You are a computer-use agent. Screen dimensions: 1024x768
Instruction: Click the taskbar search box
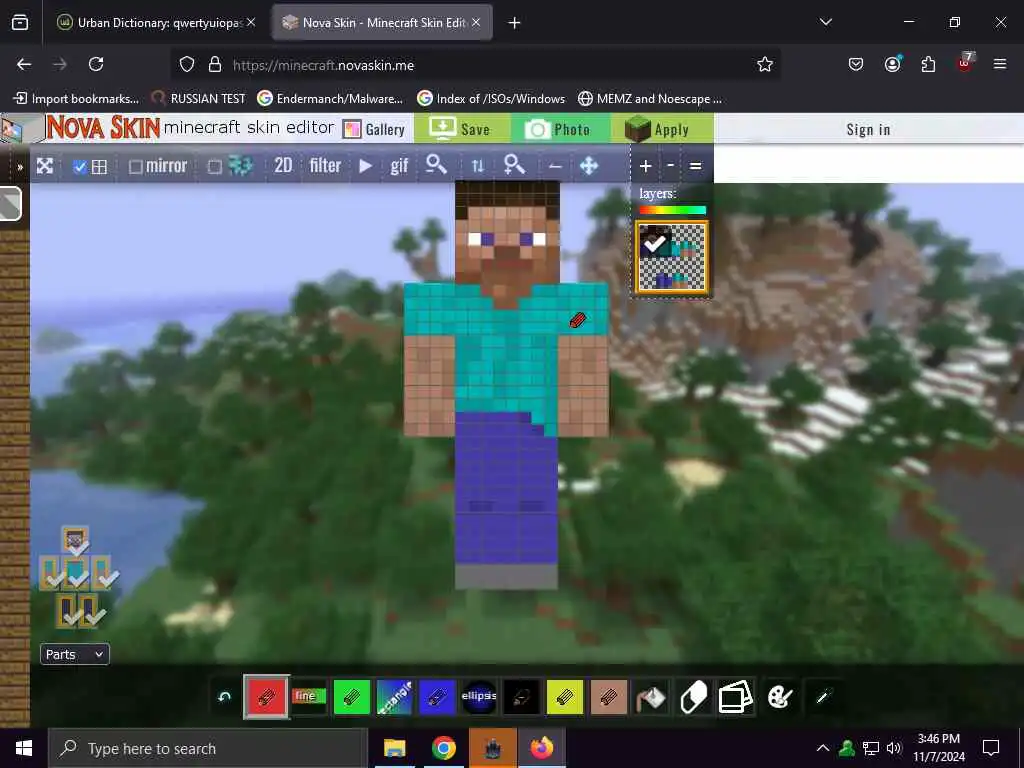208,748
